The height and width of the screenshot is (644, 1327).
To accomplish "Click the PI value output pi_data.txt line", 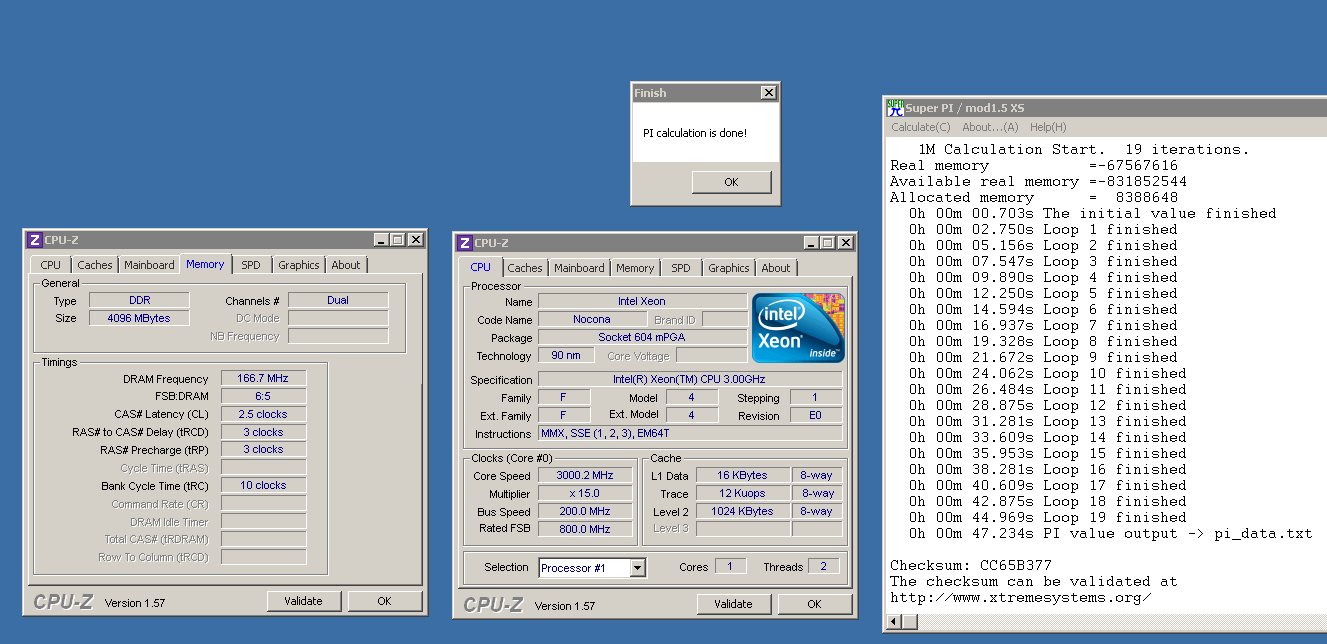I will 1110,534.
